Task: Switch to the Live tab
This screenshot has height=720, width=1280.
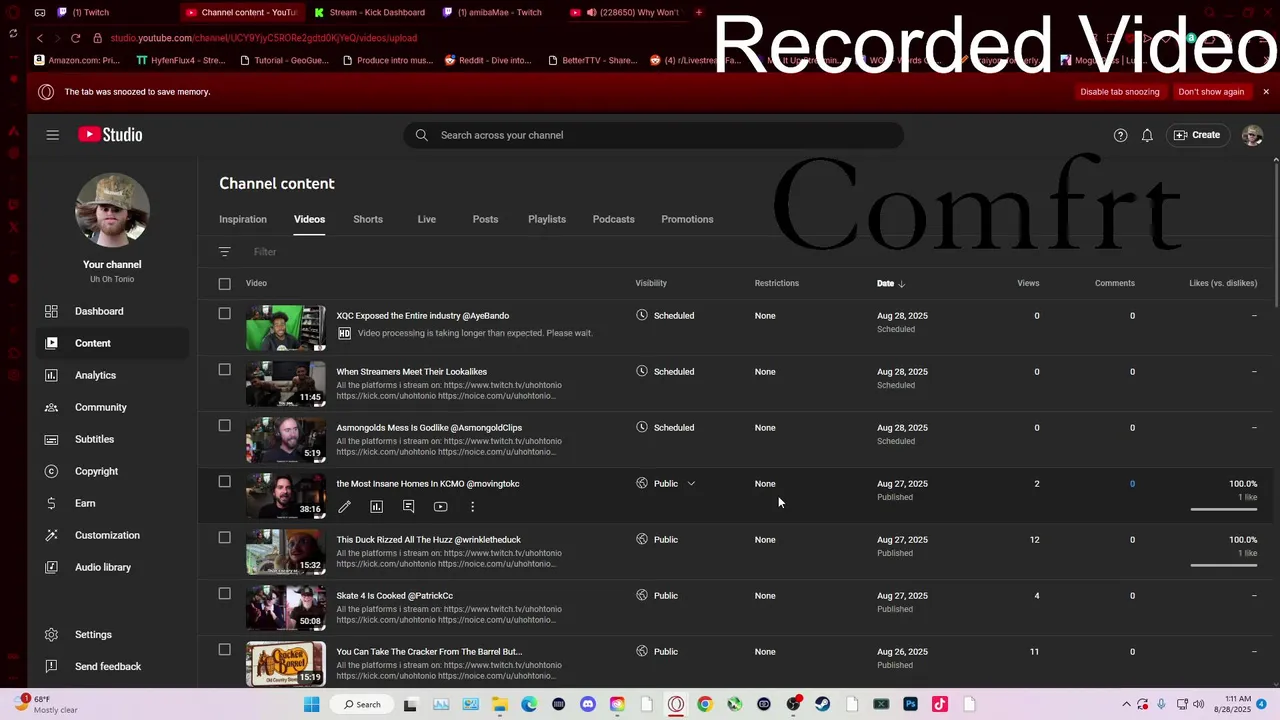Action: point(427,219)
